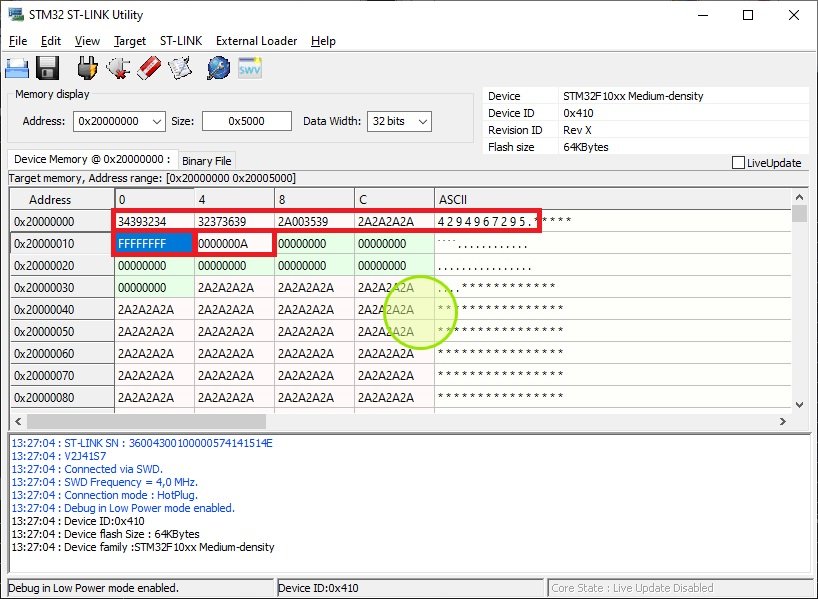Select the 2A003539 memory cell
Viewport: 818px width, 599px height.
click(x=314, y=222)
